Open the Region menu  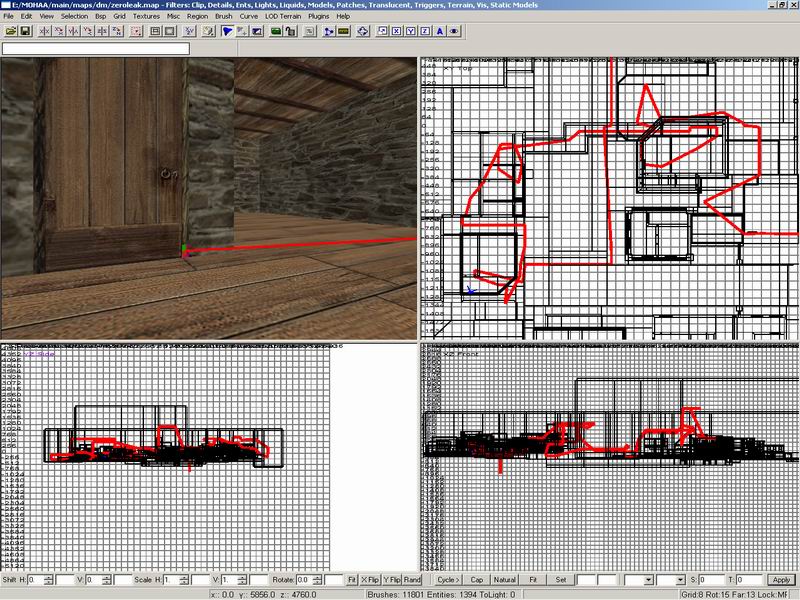(x=197, y=16)
